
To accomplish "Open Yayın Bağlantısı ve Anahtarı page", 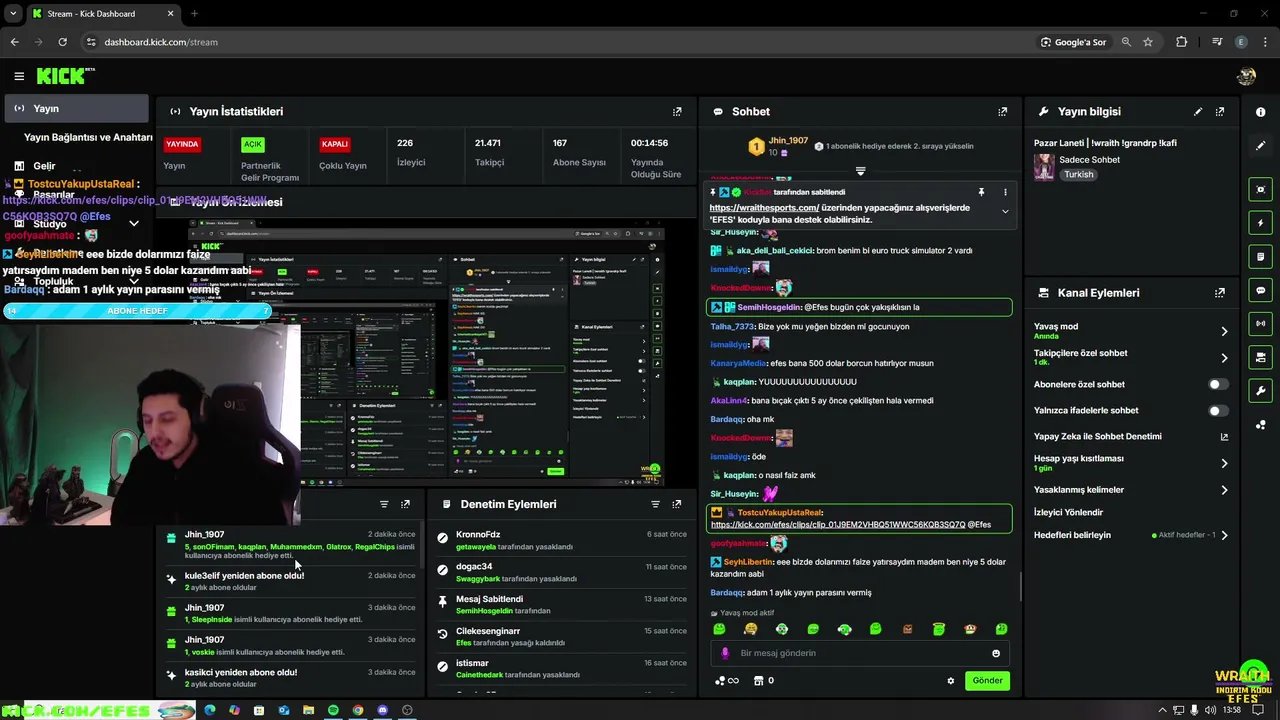I will tap(88, 137).
